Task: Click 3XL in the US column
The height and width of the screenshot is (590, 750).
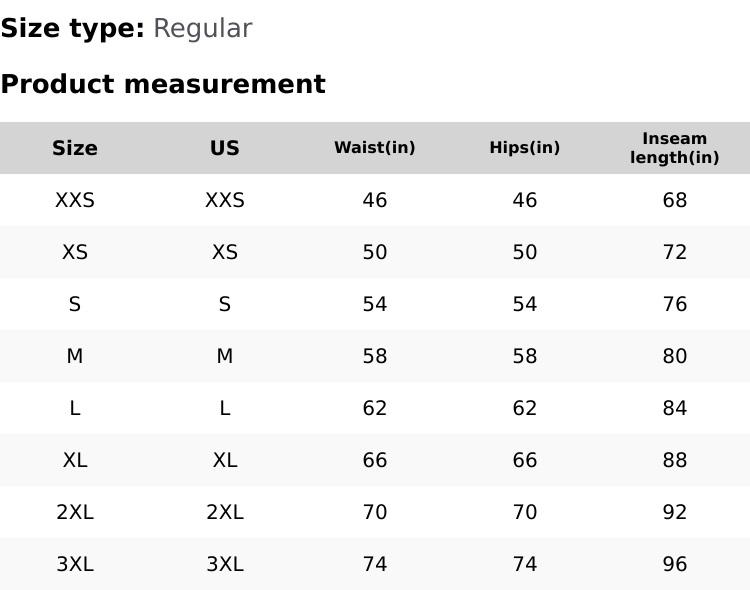Action: click(x=225, y=564)
